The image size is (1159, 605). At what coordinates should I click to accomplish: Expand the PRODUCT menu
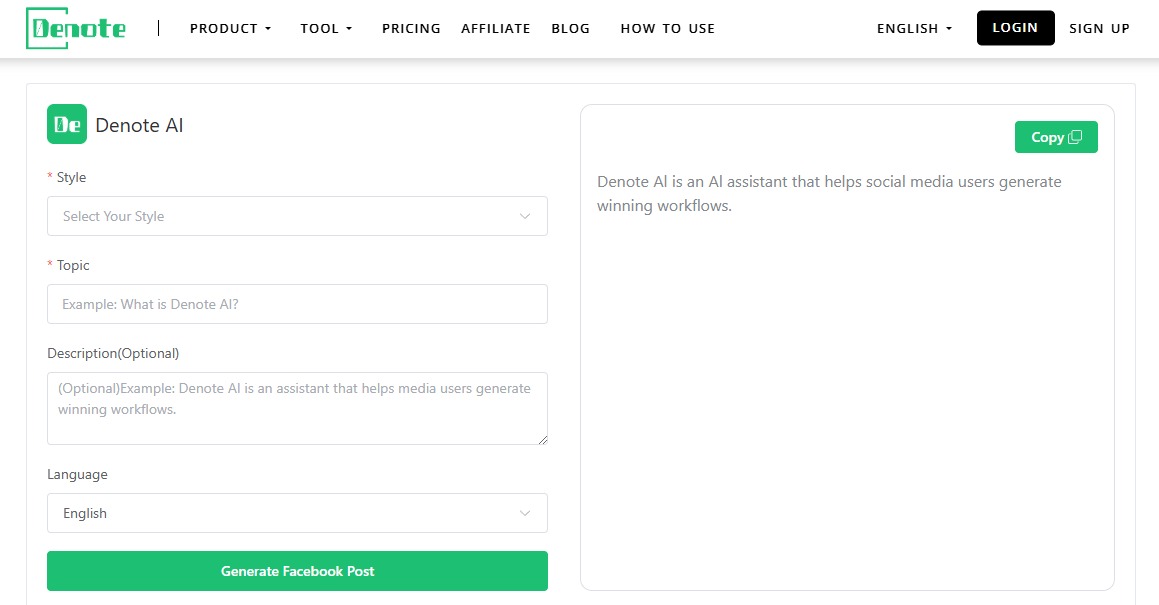[230, 29]
